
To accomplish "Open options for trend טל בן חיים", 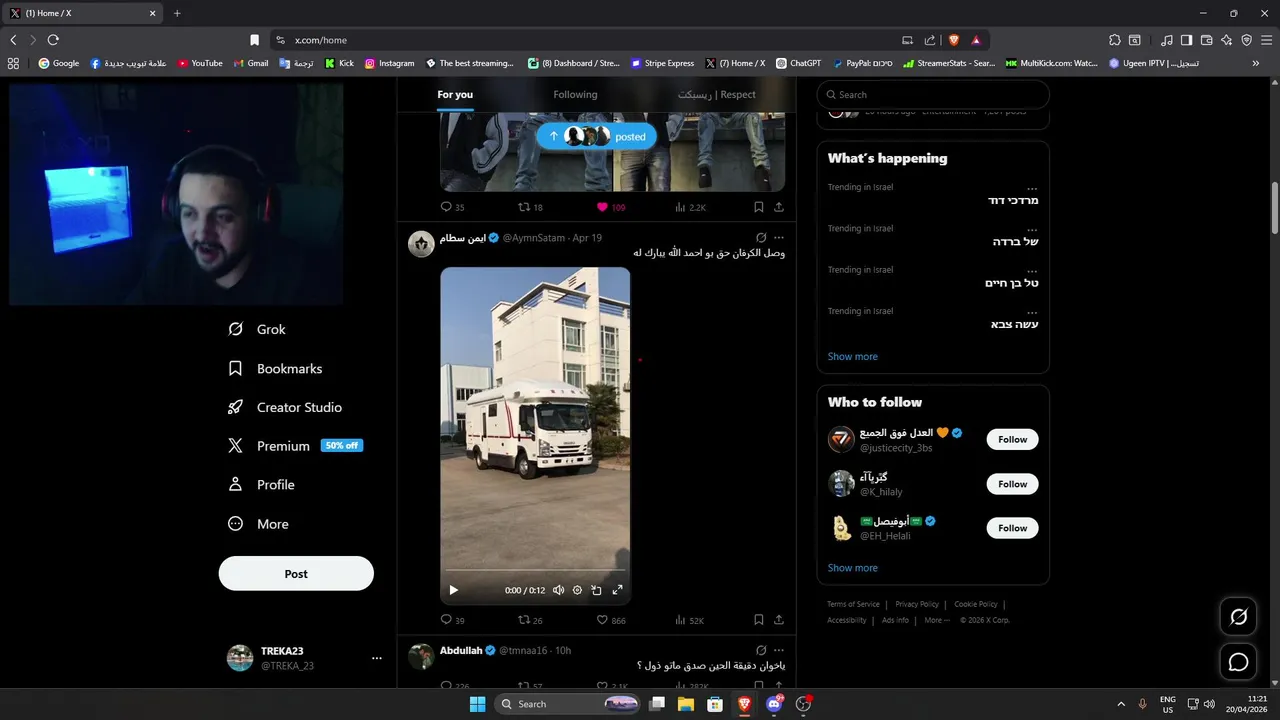I will pyautogui.click(x=1032, y=270).
